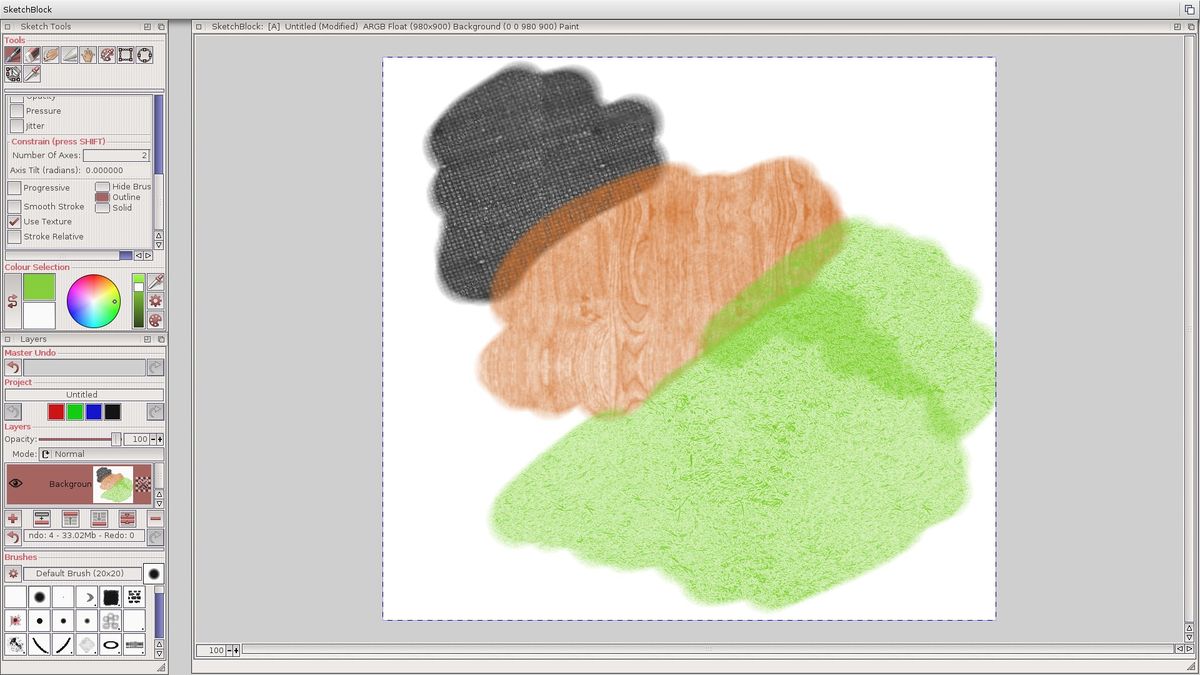Enable the Smooth Stroke checkbox
Screen dimensions: 1200x675
coord(14,207)
